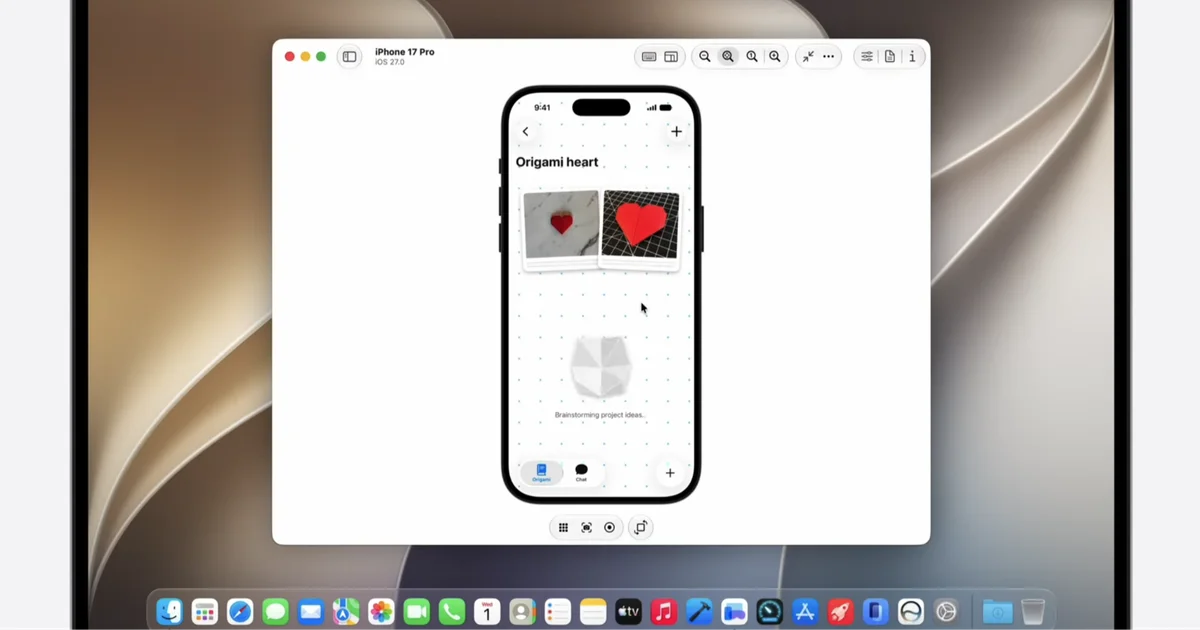
Task: Open Music in the Dock
Action: pyautogui.click(x=663, y=611)
